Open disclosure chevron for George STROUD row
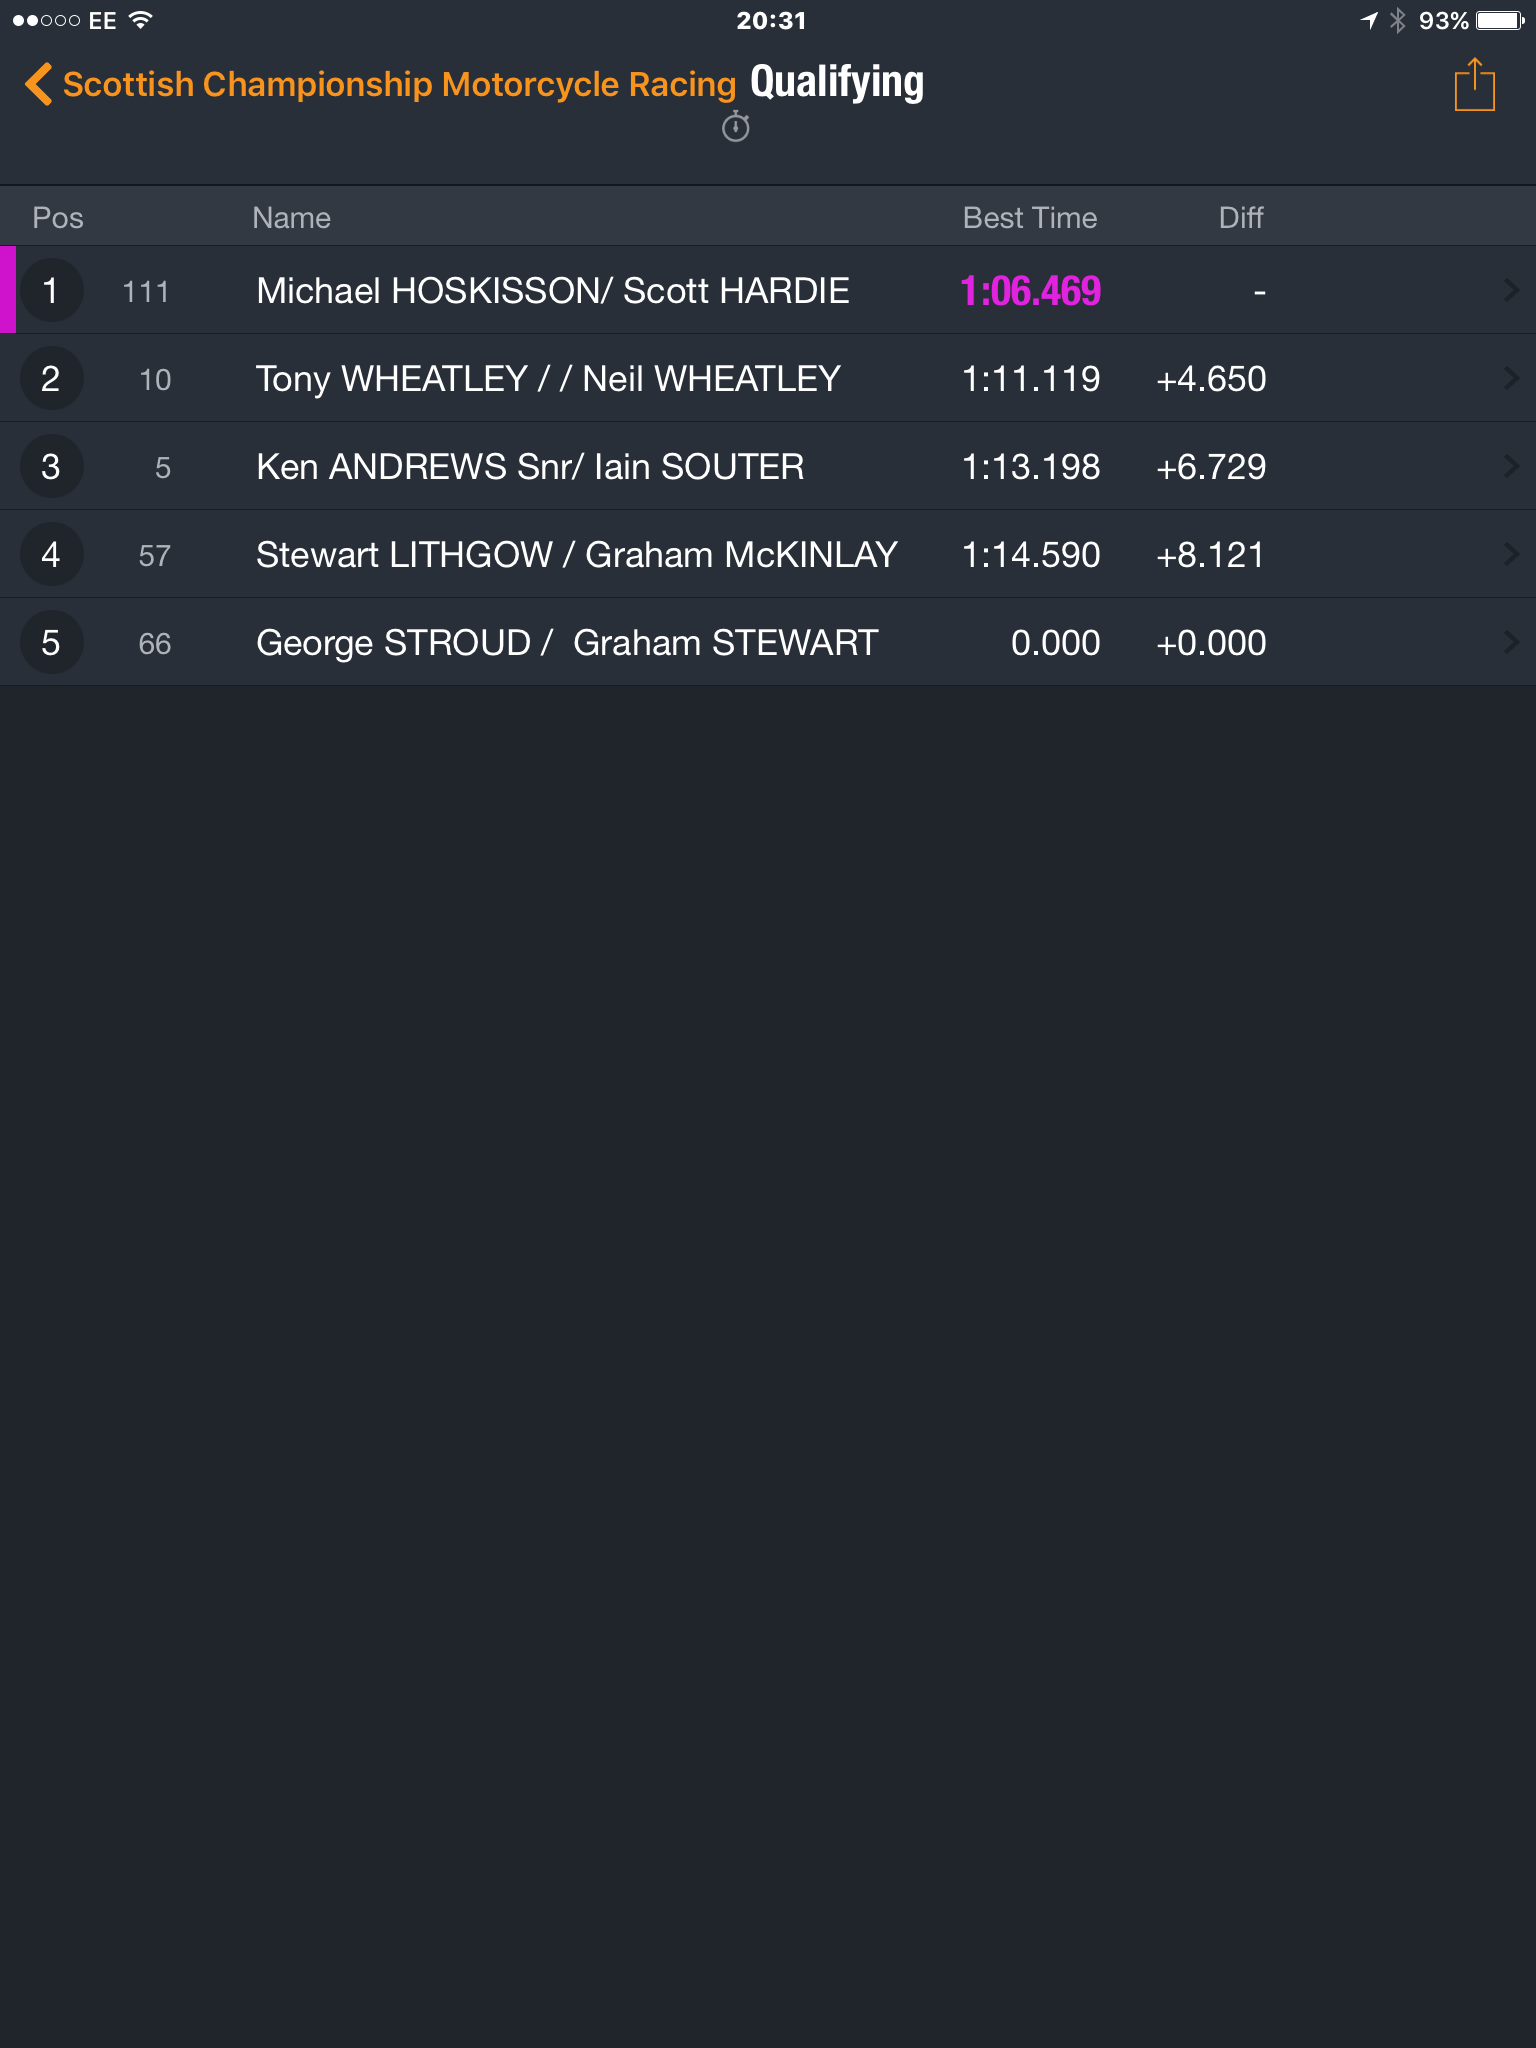 [x=1511, y=642]
